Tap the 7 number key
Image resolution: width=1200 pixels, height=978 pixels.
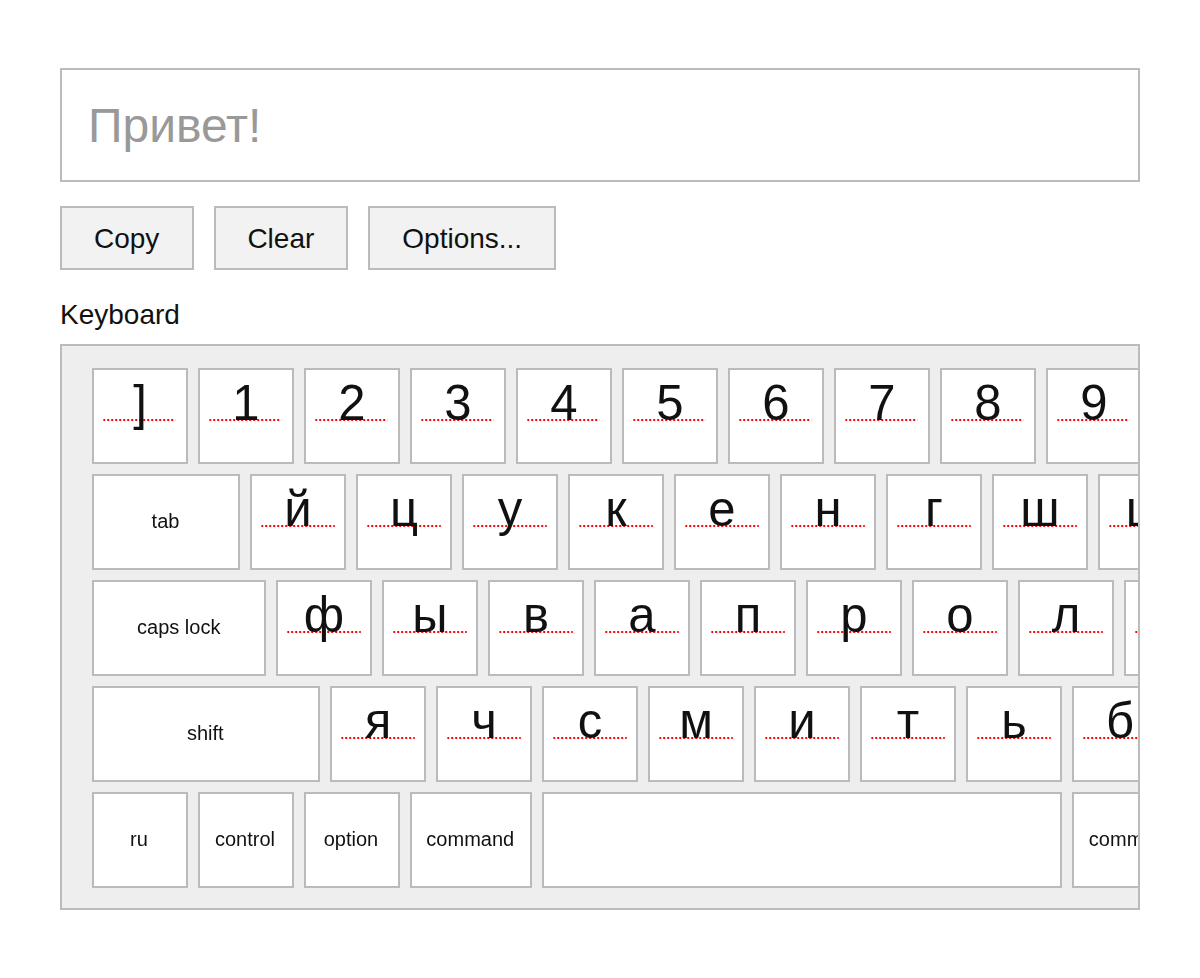882,416
